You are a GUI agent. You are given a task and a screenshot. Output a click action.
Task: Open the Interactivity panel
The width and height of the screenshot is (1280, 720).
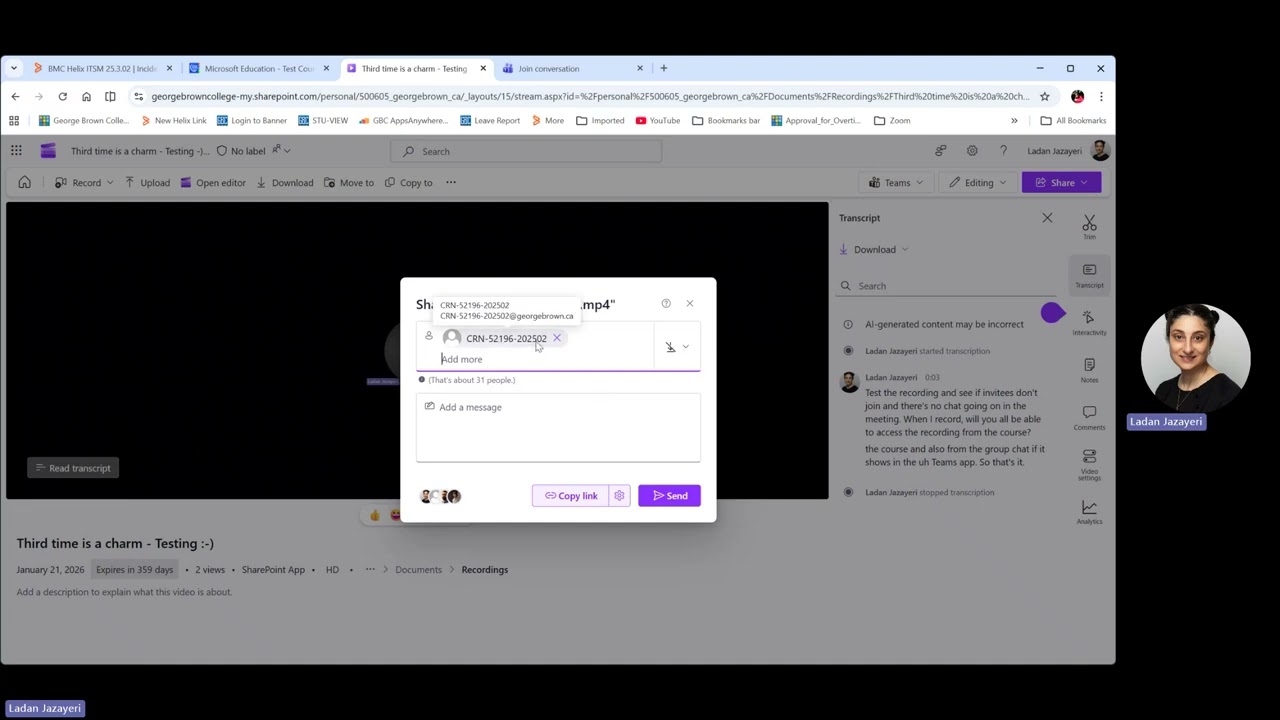coord(1089,322)
